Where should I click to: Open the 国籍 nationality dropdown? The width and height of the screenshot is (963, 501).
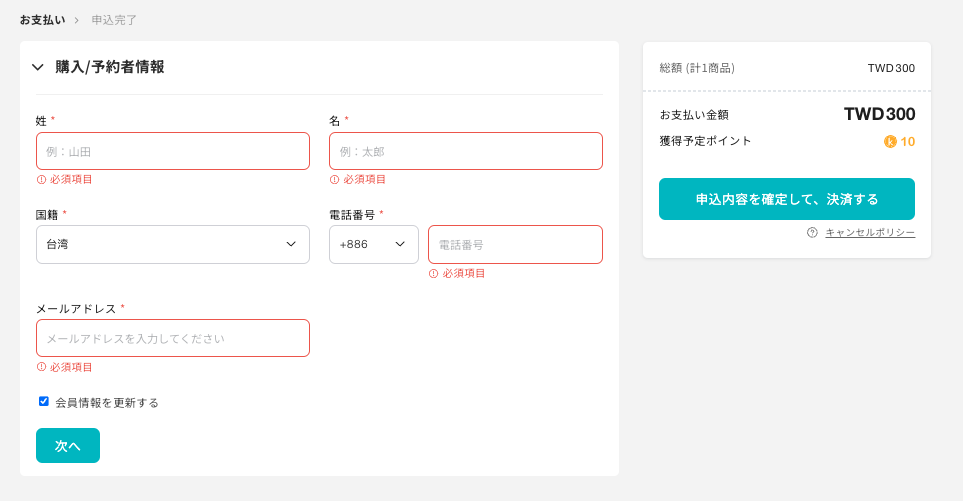173,244
